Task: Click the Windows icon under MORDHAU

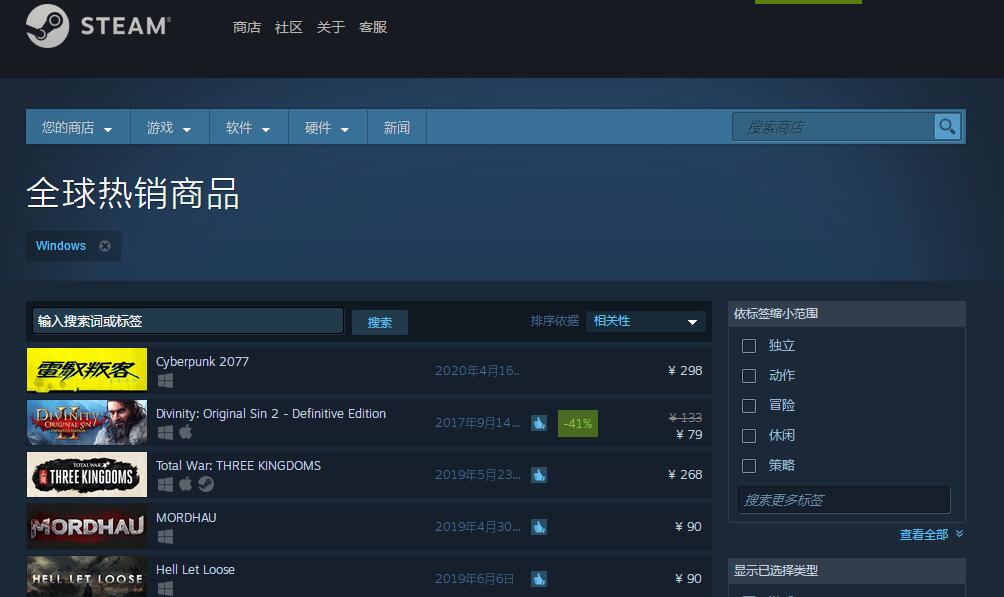Action: 165,536
